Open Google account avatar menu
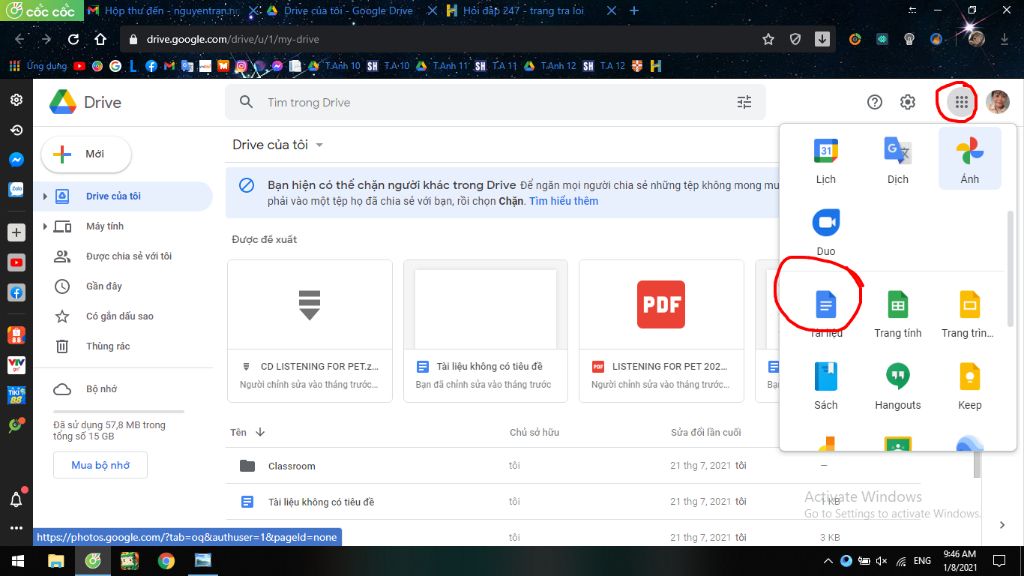1024x576 pixels. coord(997,102)
